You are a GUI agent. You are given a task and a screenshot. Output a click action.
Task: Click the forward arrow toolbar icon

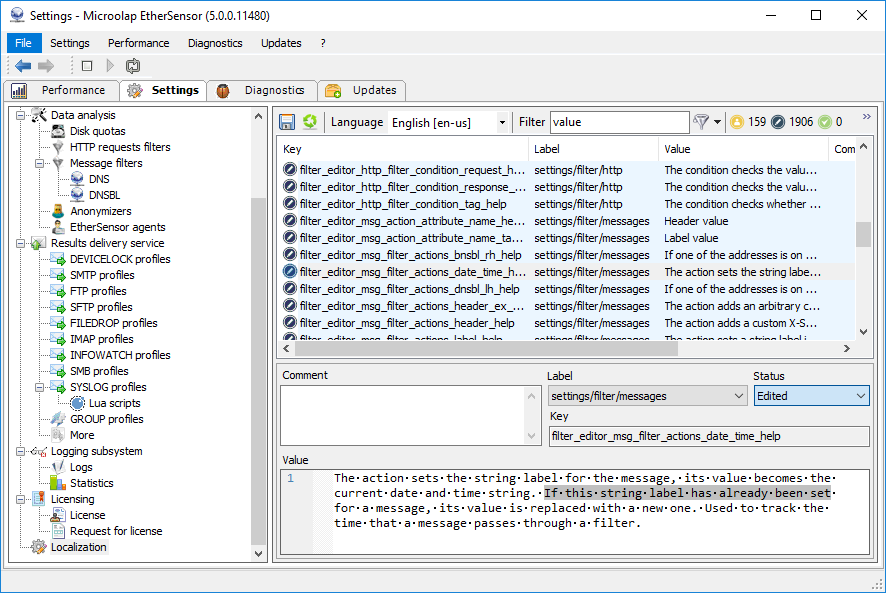click(46, 66)
